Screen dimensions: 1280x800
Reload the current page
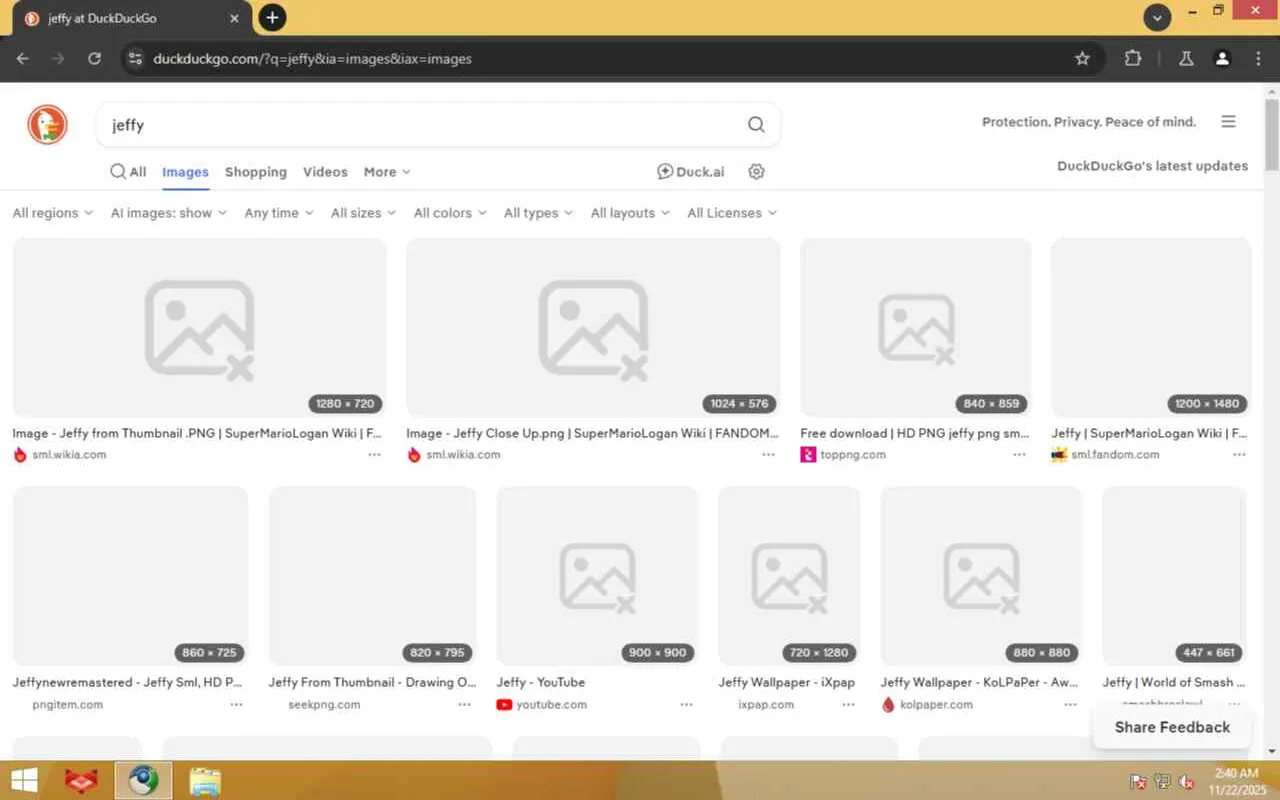94,59
